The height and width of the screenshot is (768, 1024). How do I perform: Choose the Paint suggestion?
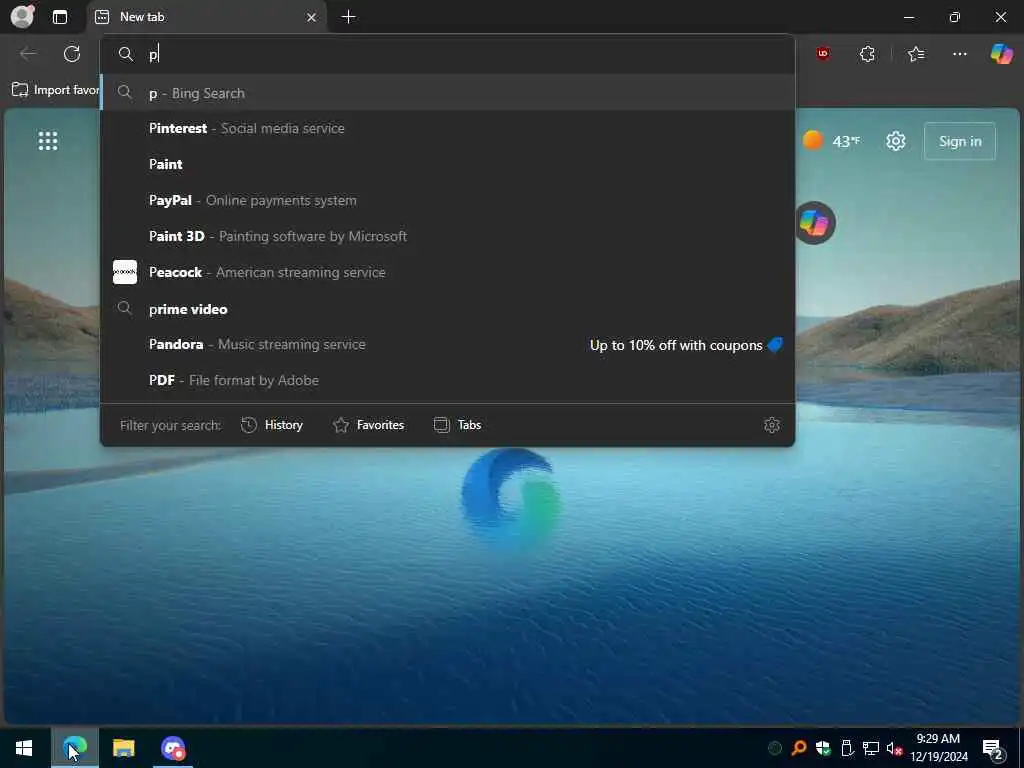point(448,165)
